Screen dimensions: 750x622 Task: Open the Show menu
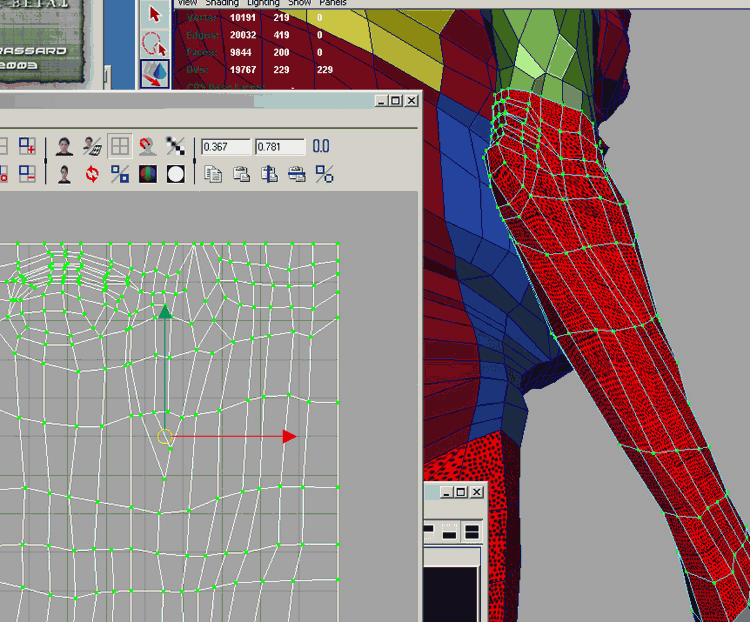(x=300, y=3)
